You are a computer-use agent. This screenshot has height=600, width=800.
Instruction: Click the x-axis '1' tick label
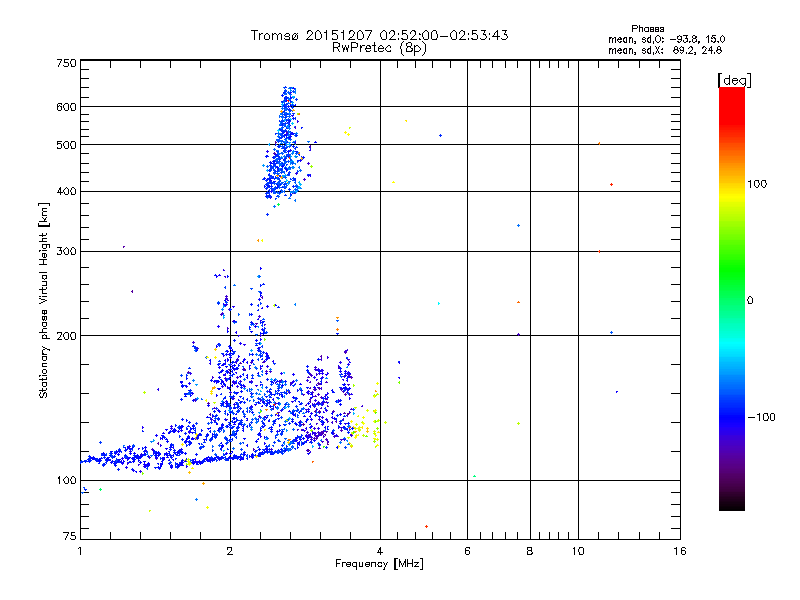coord(80,551)
